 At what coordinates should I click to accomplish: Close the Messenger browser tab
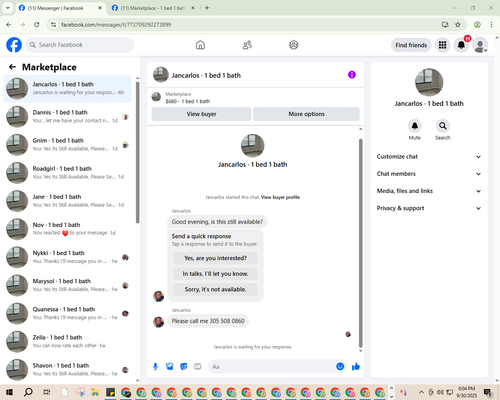click(x=100, y=8)
